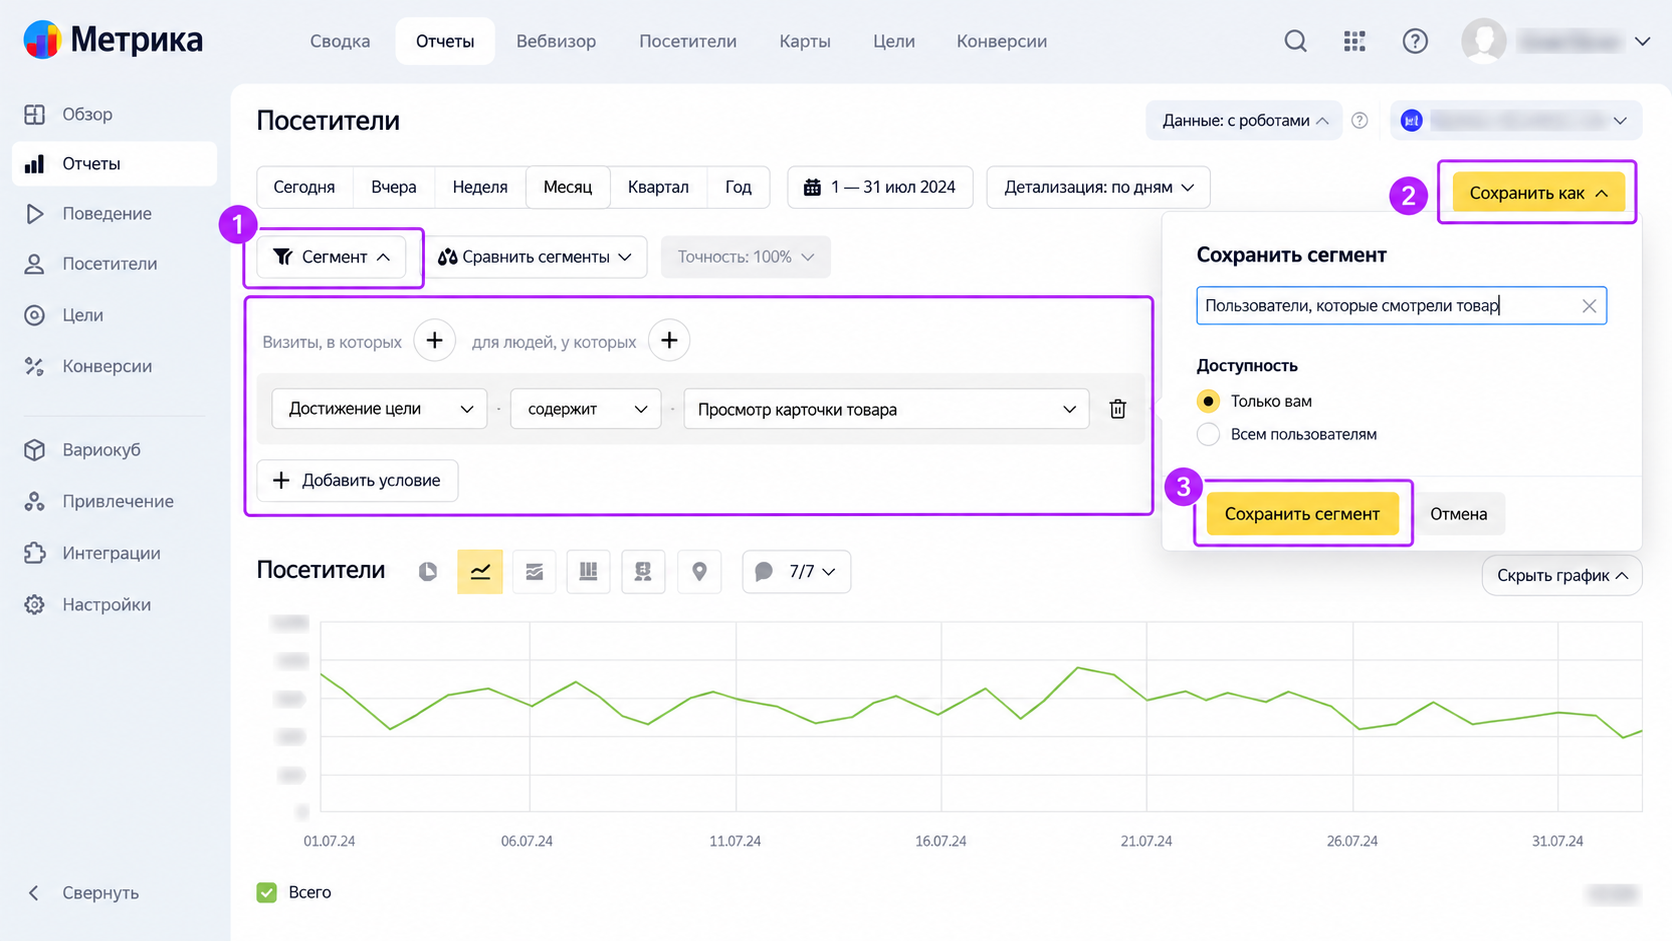Open the Вебвизор top tab
1672x941 pixels.
(556, 41)
